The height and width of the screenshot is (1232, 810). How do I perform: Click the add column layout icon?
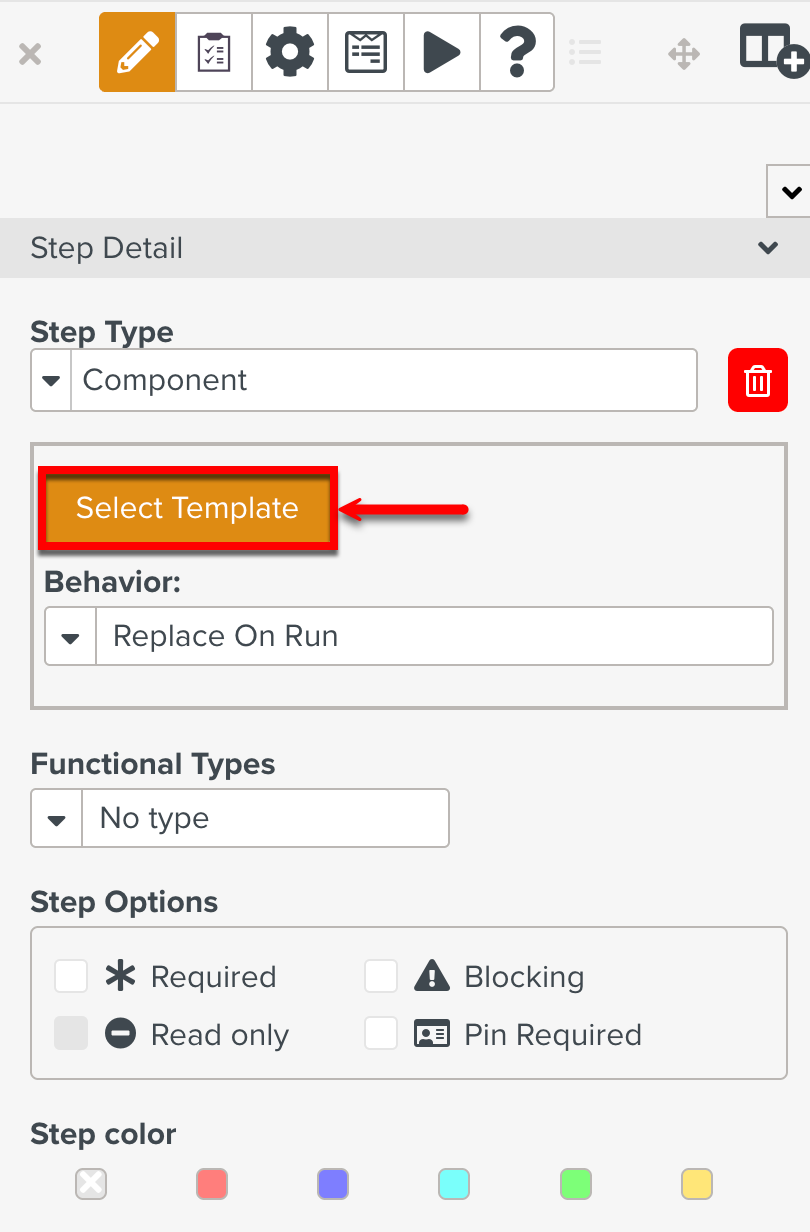[x=773, y=50]
